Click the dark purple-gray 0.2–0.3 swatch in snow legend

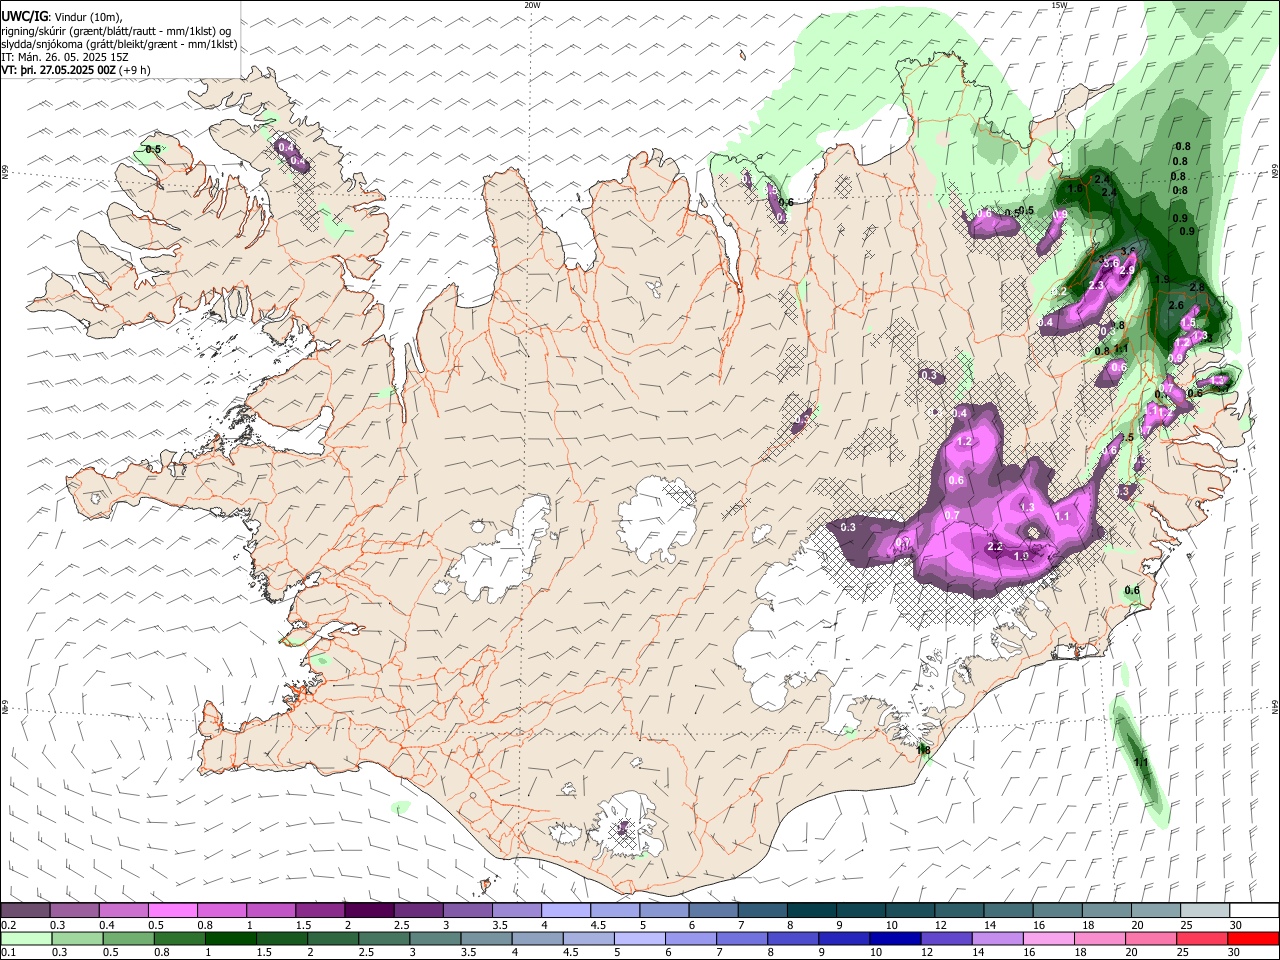(25, 911)
